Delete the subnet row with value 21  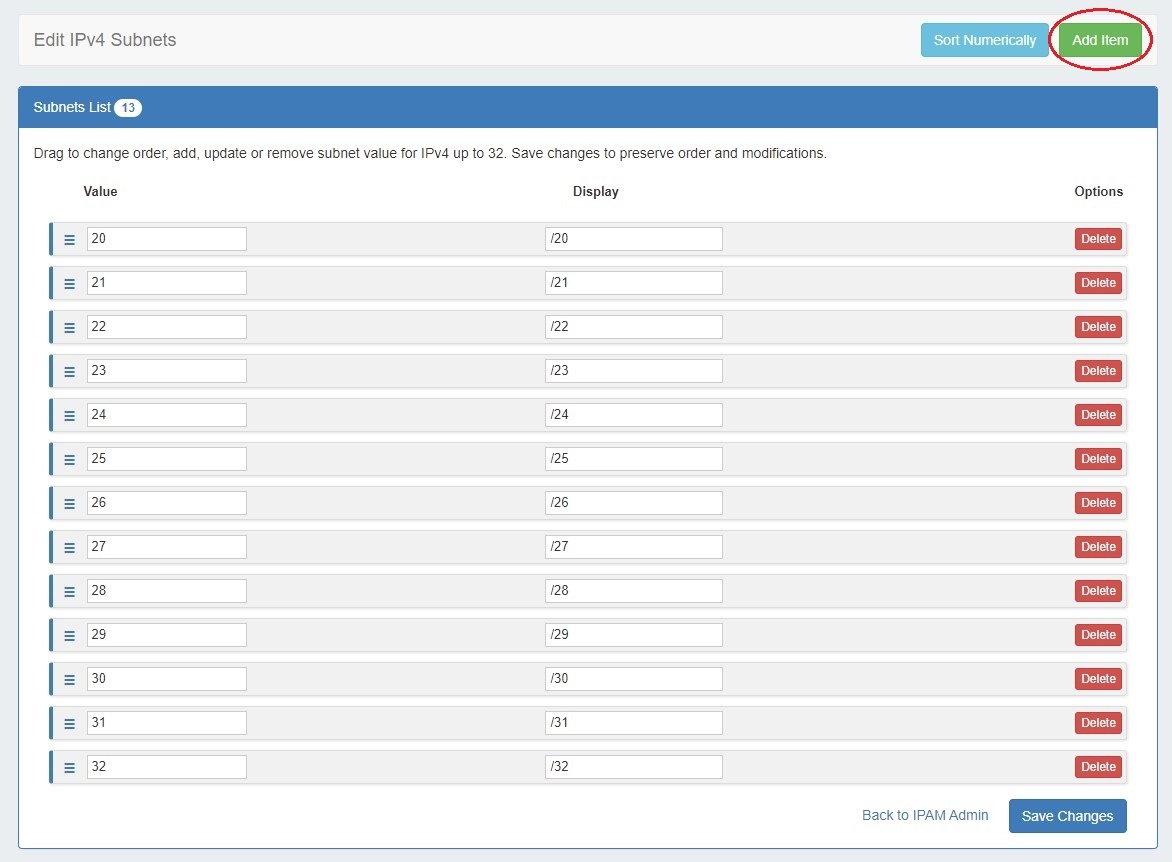pos(1098,283)
